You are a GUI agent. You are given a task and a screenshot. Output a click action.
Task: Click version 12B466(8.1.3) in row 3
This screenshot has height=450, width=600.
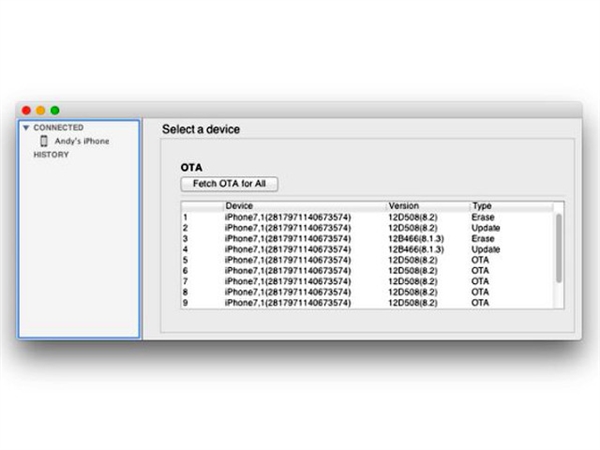(416, 239)
